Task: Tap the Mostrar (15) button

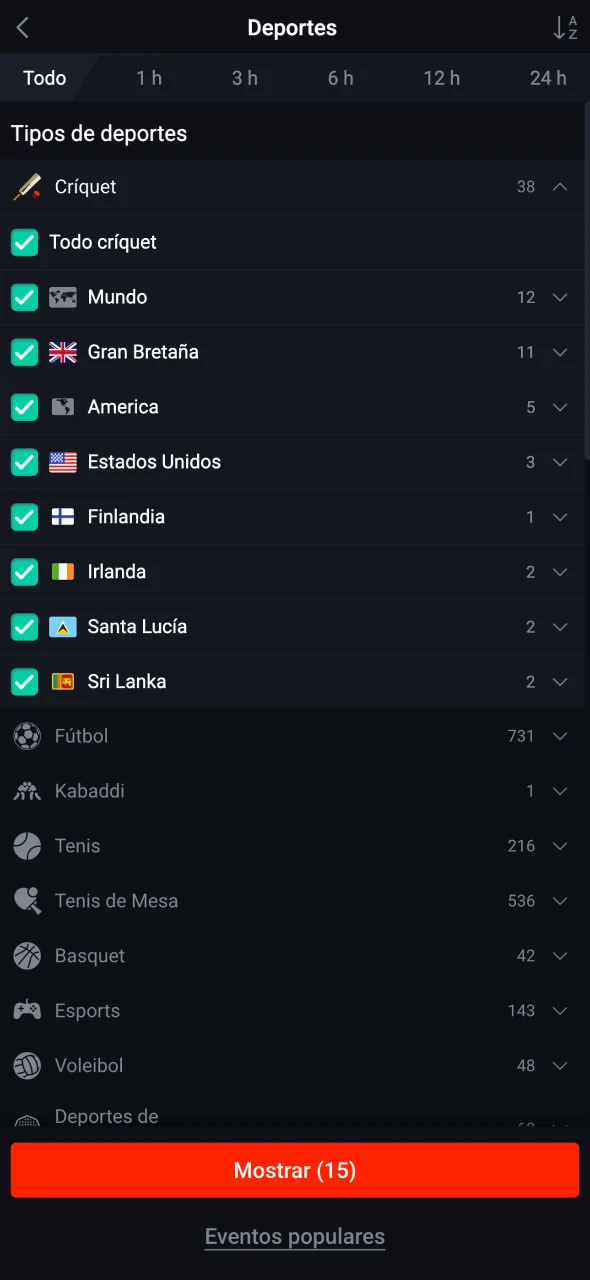Action: 295,1170
